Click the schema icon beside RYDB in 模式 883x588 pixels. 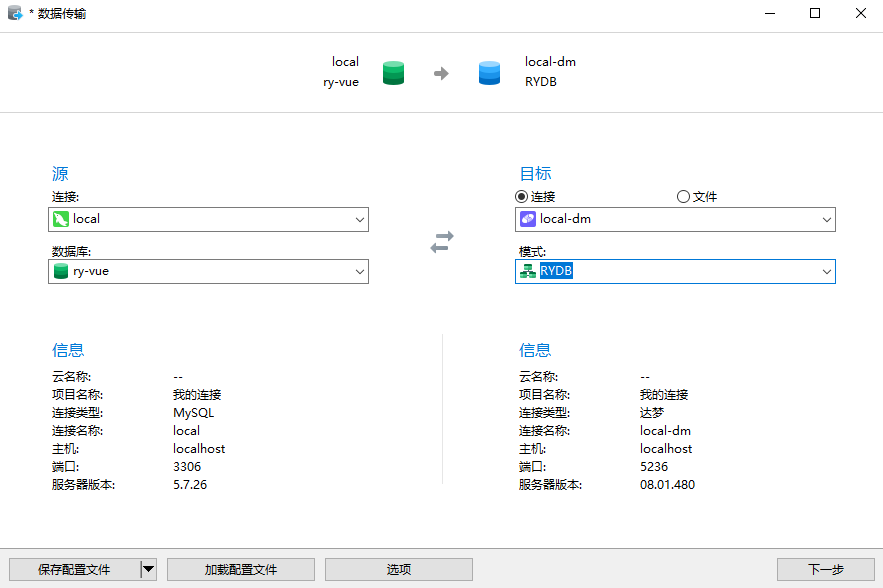tap(529, 271)
